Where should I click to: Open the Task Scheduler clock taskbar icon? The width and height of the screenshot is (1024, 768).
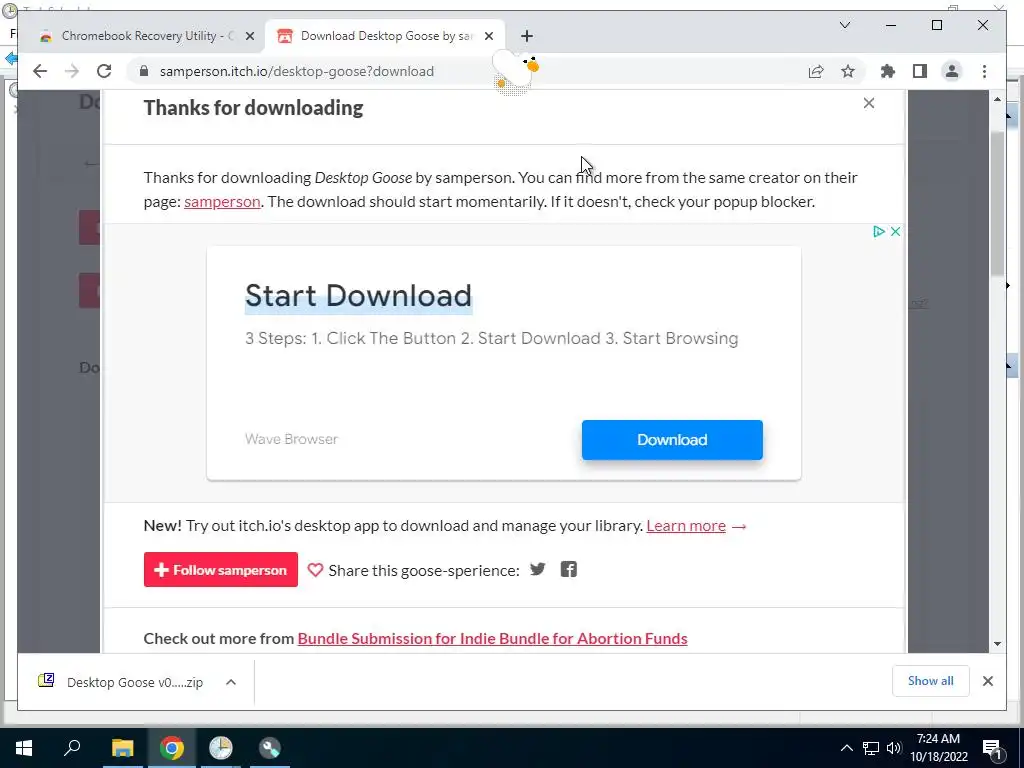(x=221, y=748)
